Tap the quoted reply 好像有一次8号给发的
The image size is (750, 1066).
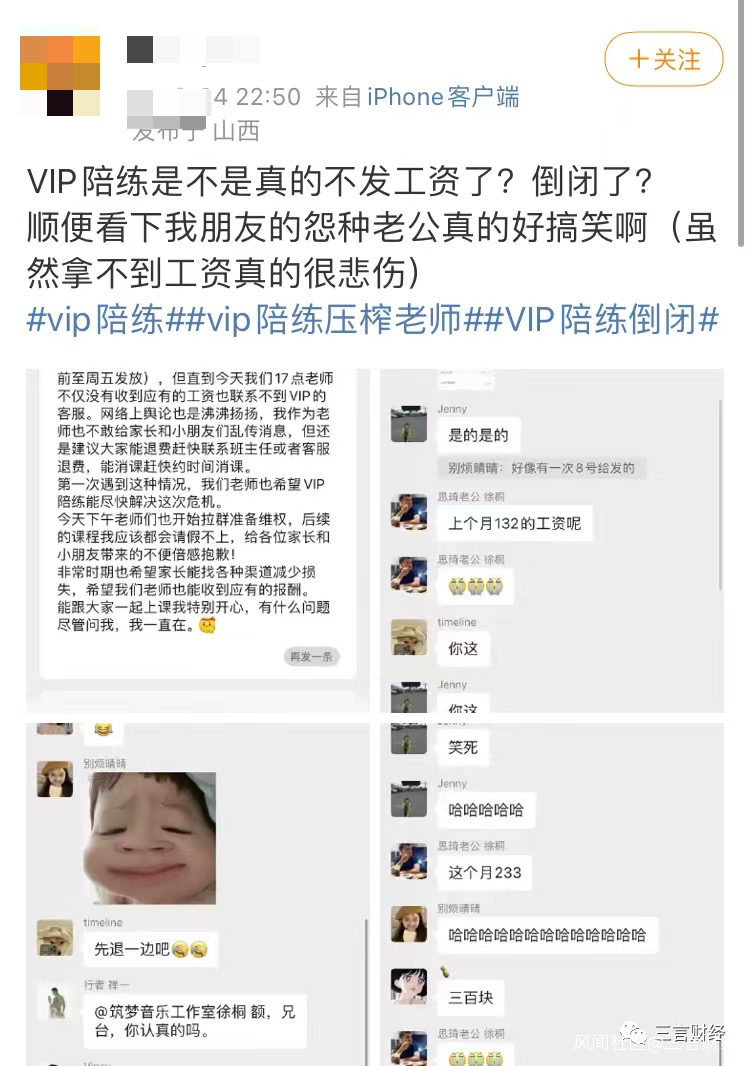click(x=541, y=468)
